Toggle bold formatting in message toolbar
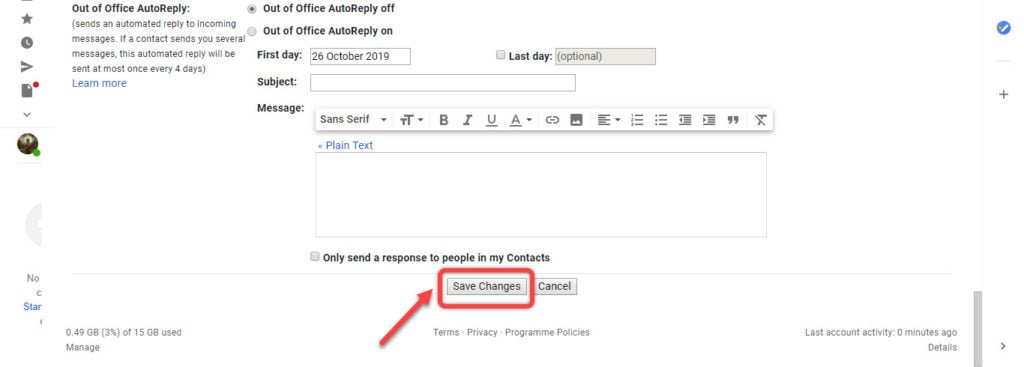Viewport: 1024px width, 367px height. (x=443, y=120)
